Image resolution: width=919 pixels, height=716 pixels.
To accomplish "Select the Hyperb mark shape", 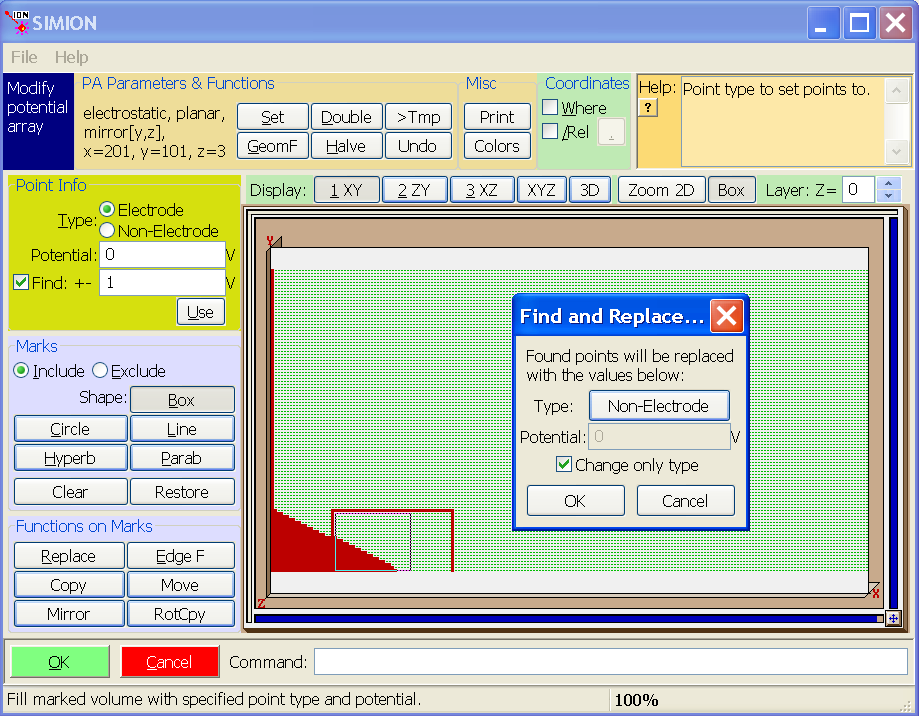I will [x=70, y=457].
